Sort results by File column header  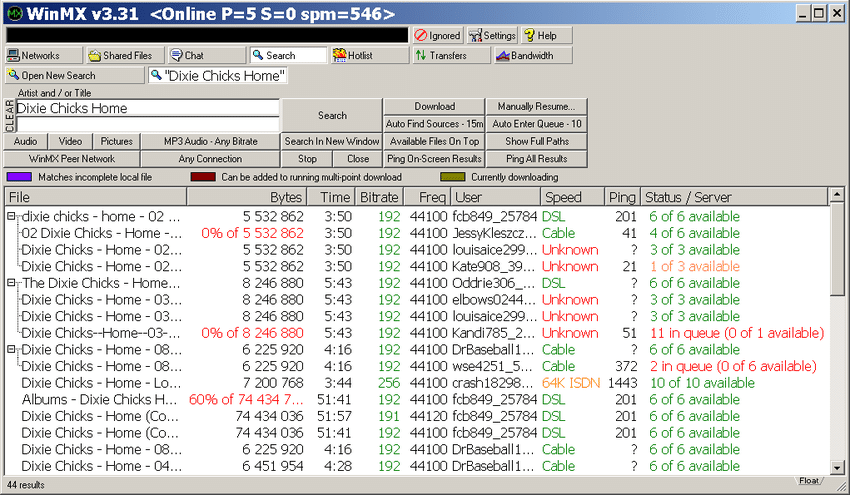95,197
